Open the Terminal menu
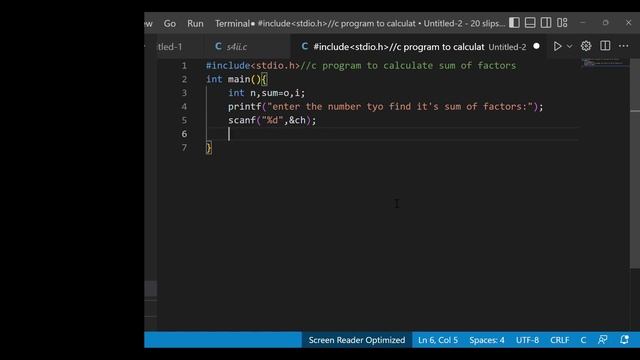The image size is (640, 360). click(x=232, y=24)
